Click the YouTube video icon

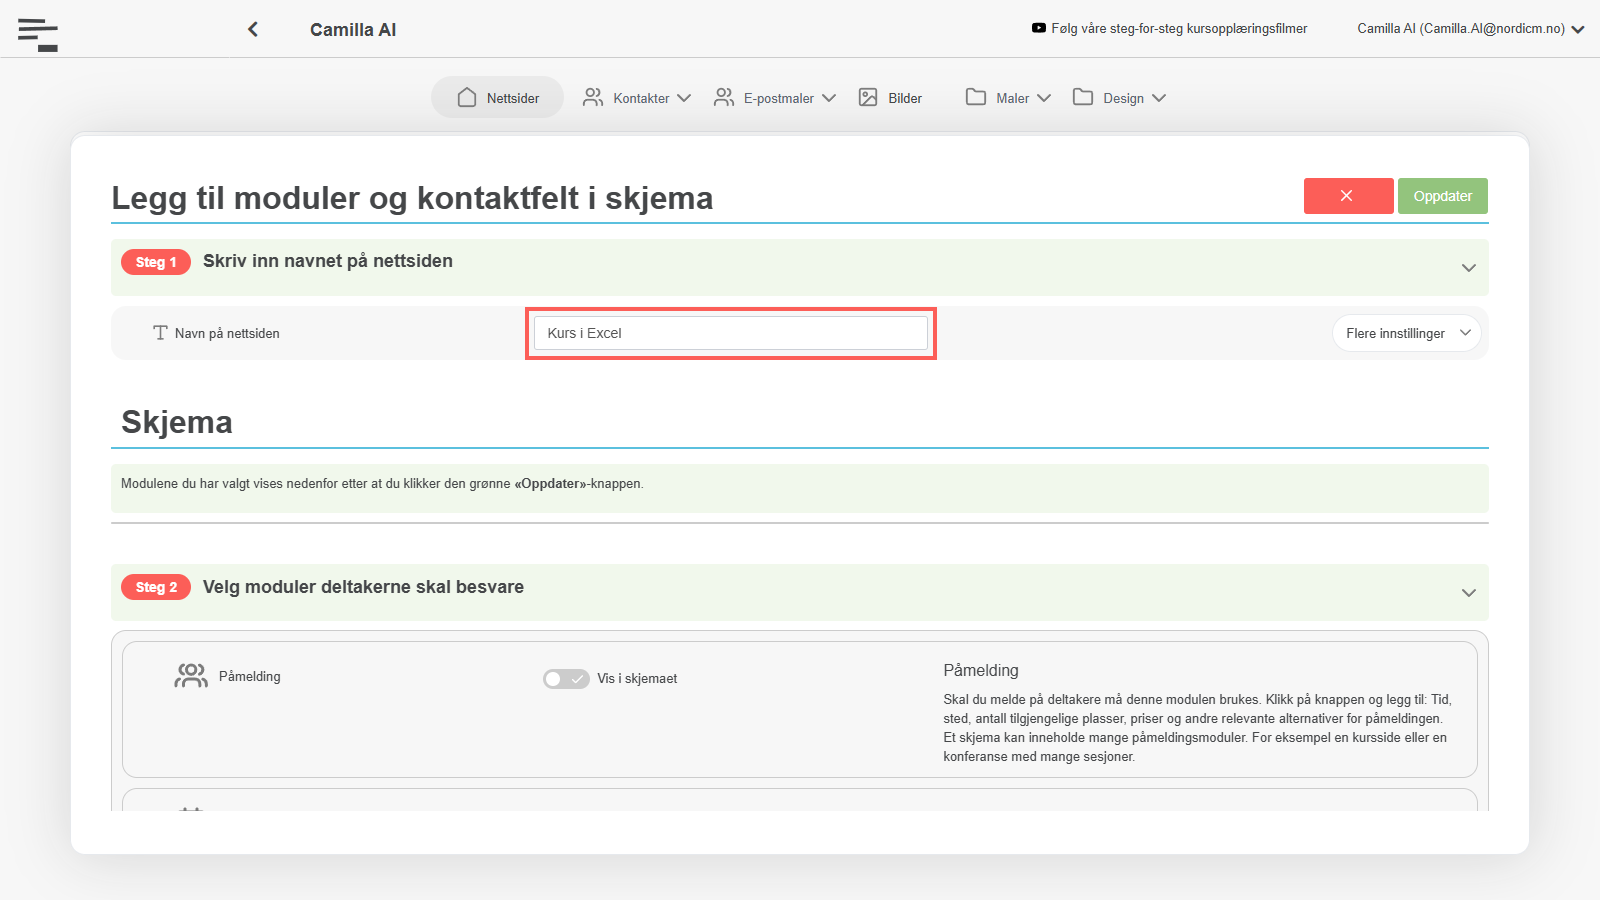(1039, 28)
